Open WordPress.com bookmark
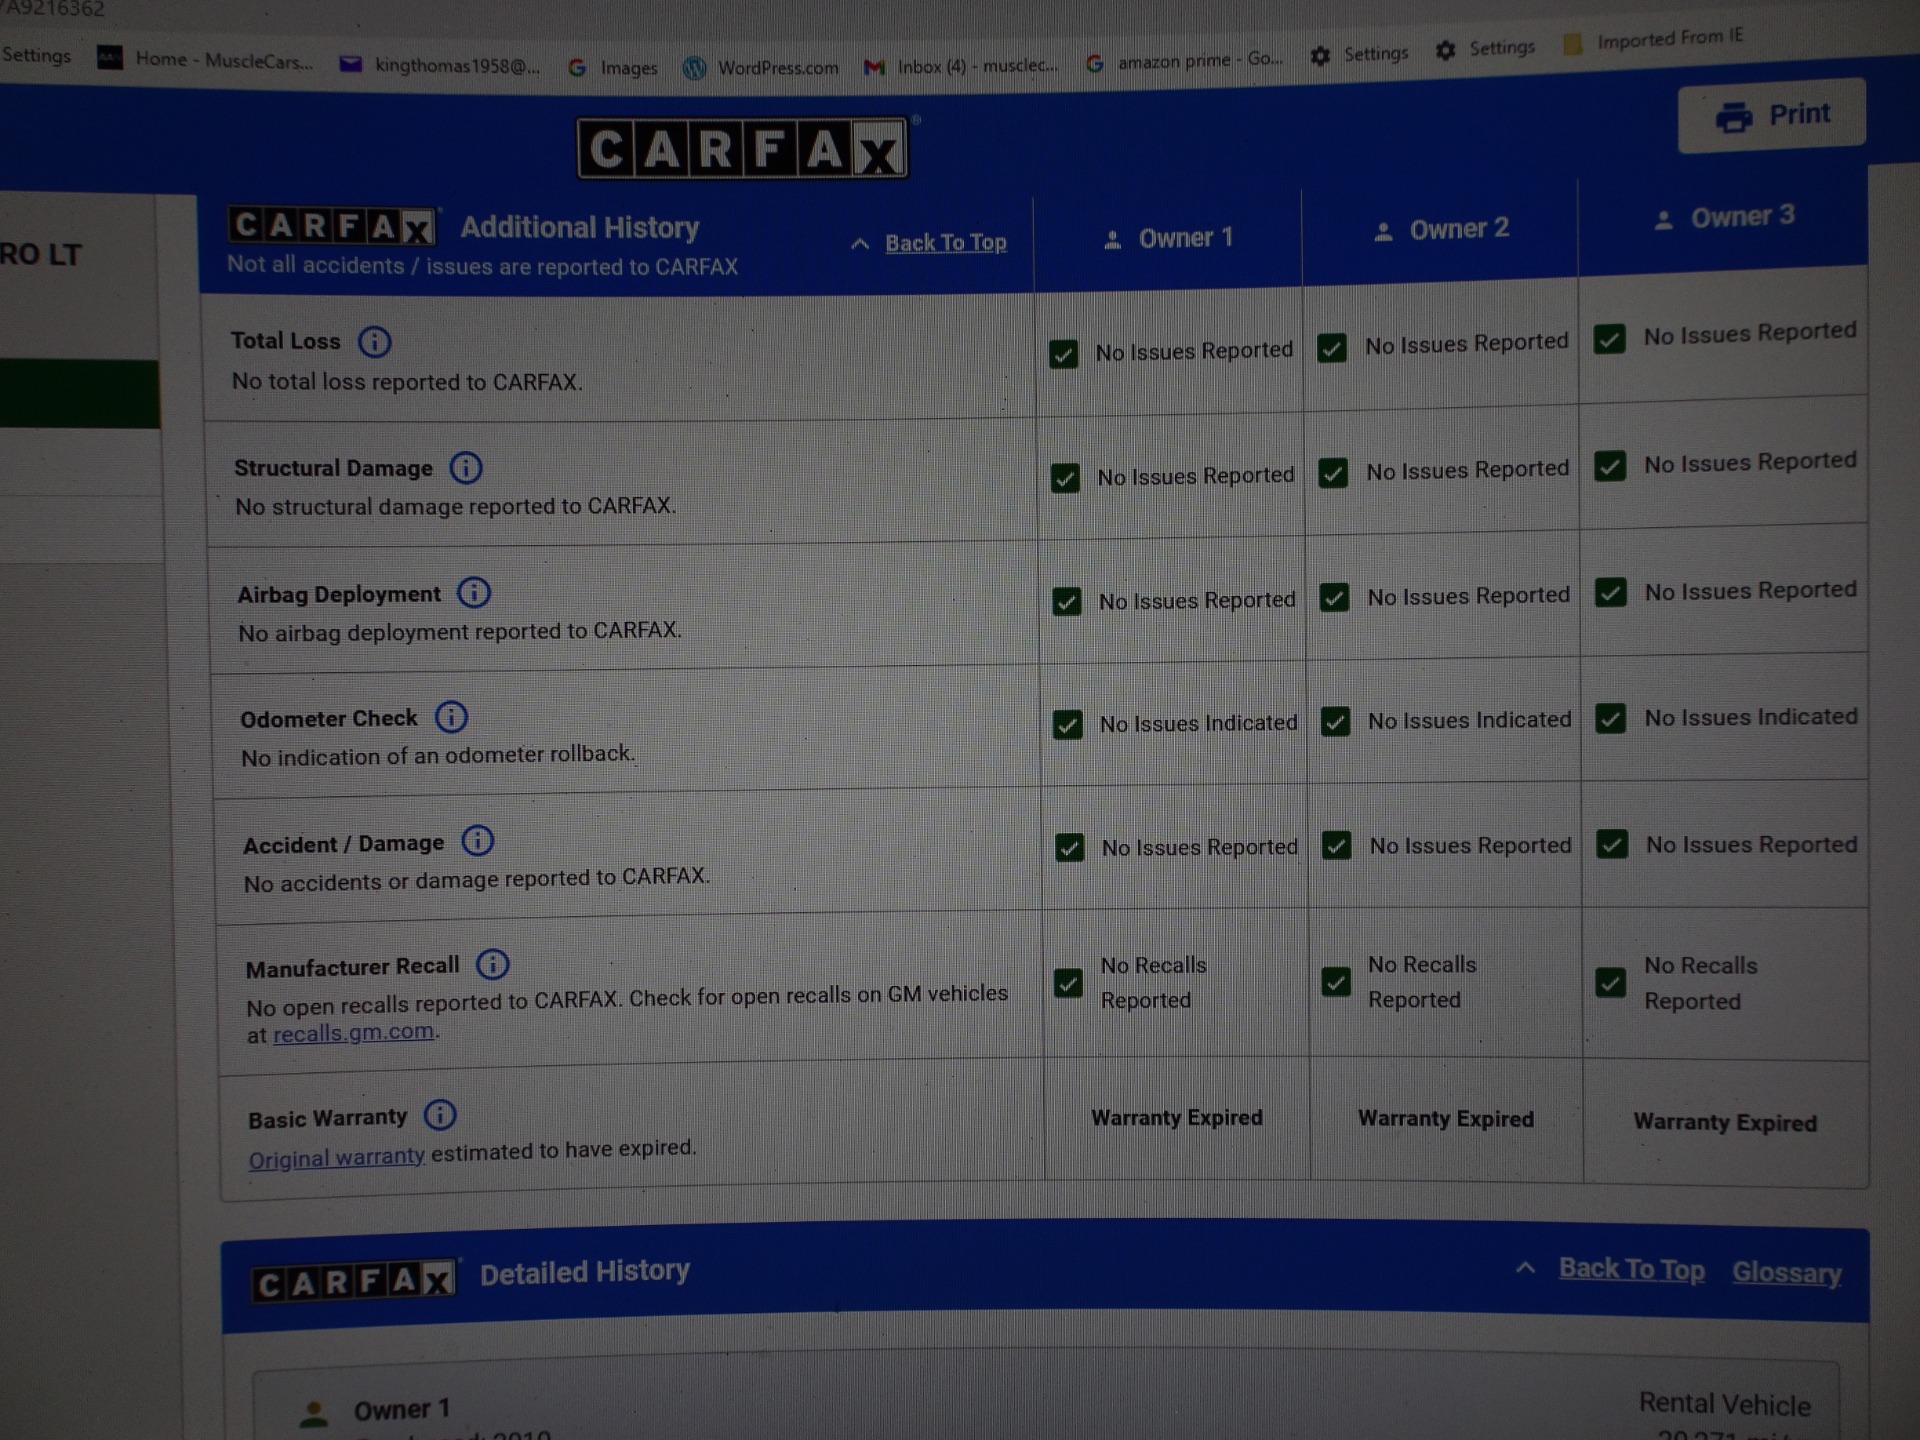Viewport: 1920px width, 1440px height. [x=761, y=68]
